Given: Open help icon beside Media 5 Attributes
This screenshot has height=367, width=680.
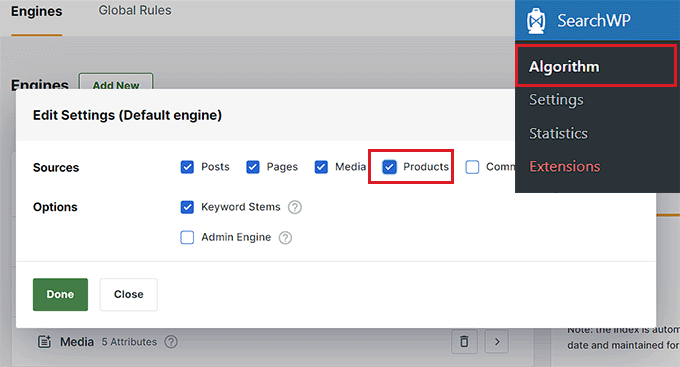Looking at the screenshot, I should tap(171, 342).
